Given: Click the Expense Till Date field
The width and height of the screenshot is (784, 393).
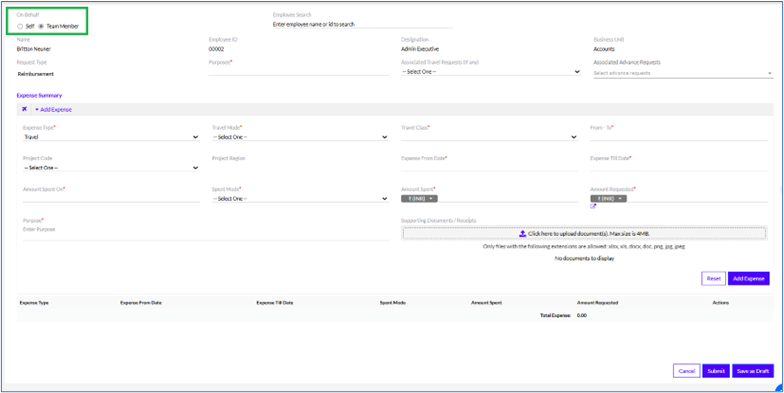Looking at the screenshot, I should (x=678, y=168).
